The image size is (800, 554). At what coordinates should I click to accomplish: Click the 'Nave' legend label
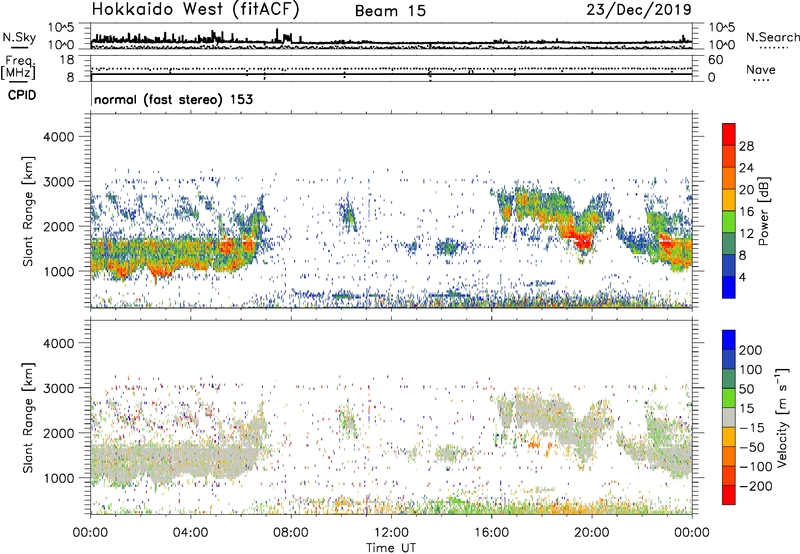761,69
